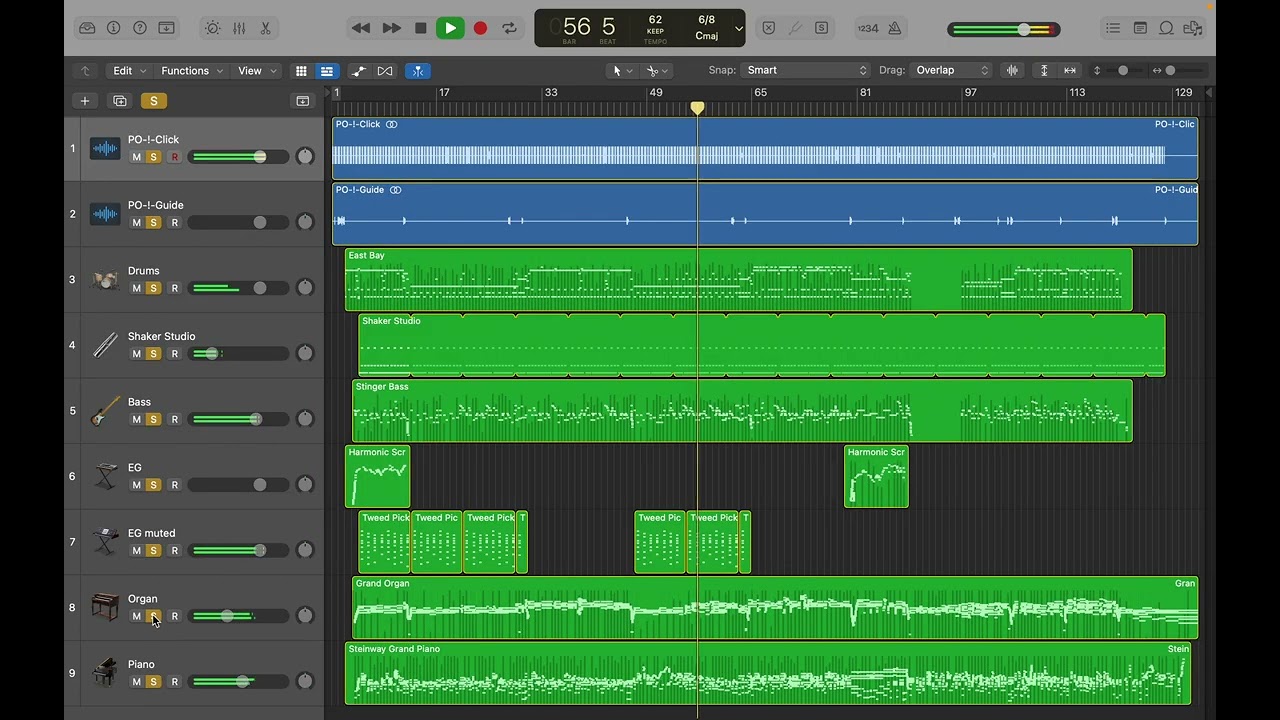Toggle Catch Playhead button
The image size is (1280, 720).
point(418,71)
